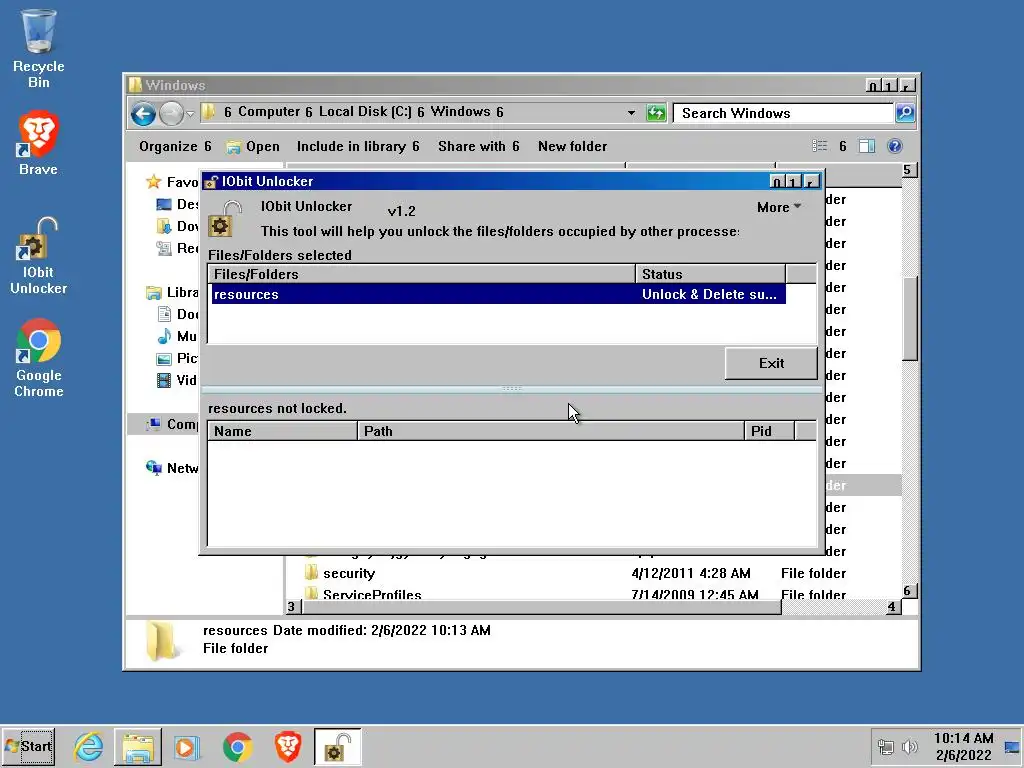The height and width of the screenshot is (768, 1024).
Task: Open Internet Explorer from the taskbar
Action: [x=88, y=746]
